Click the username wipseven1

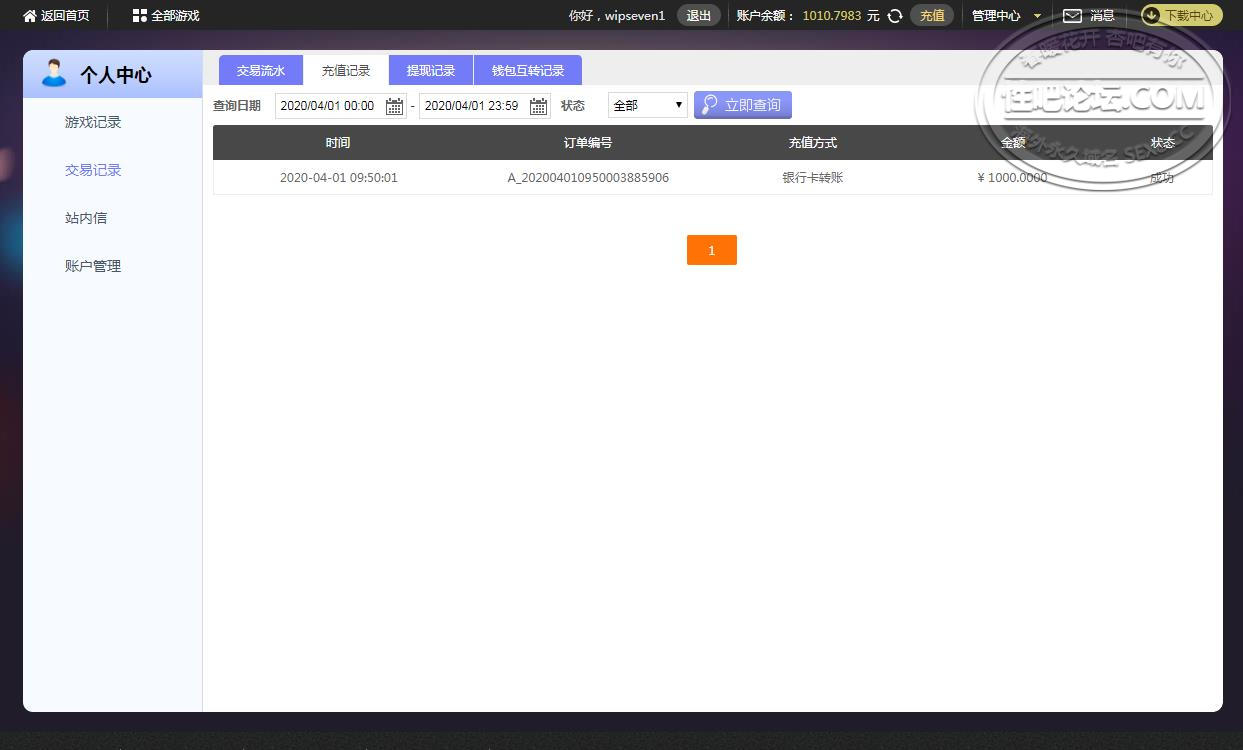(635, 16)
